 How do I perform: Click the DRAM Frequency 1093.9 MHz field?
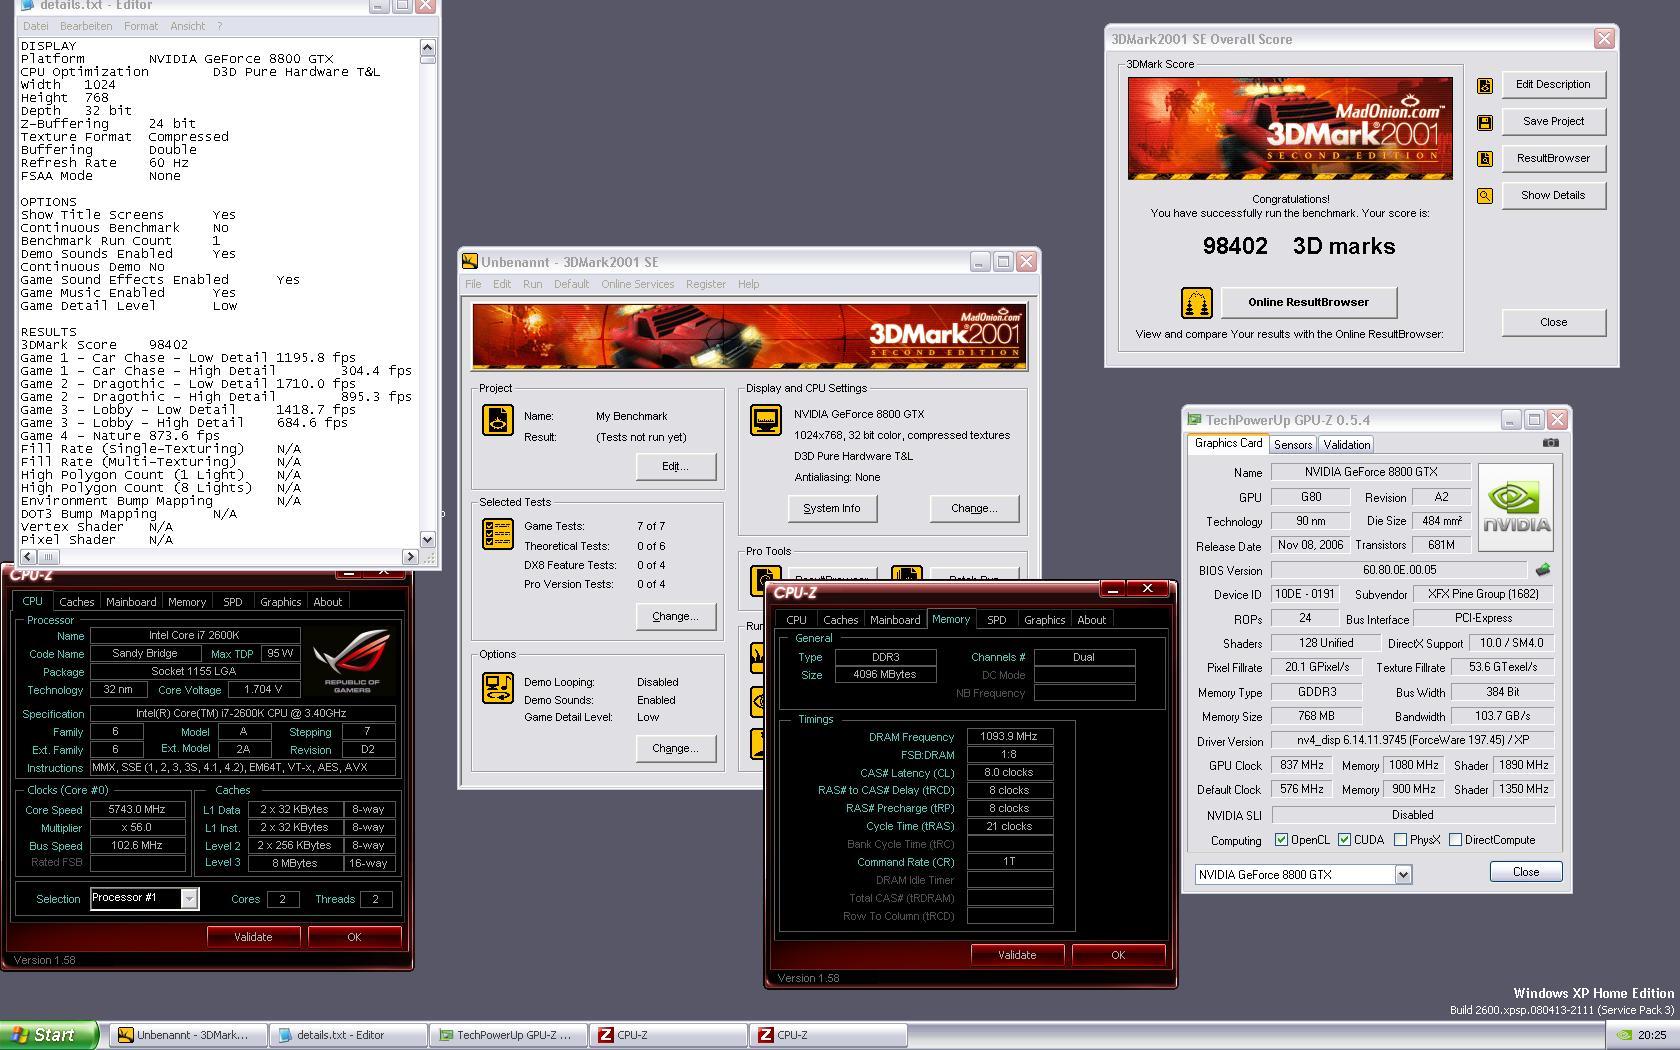[1009, 737]
